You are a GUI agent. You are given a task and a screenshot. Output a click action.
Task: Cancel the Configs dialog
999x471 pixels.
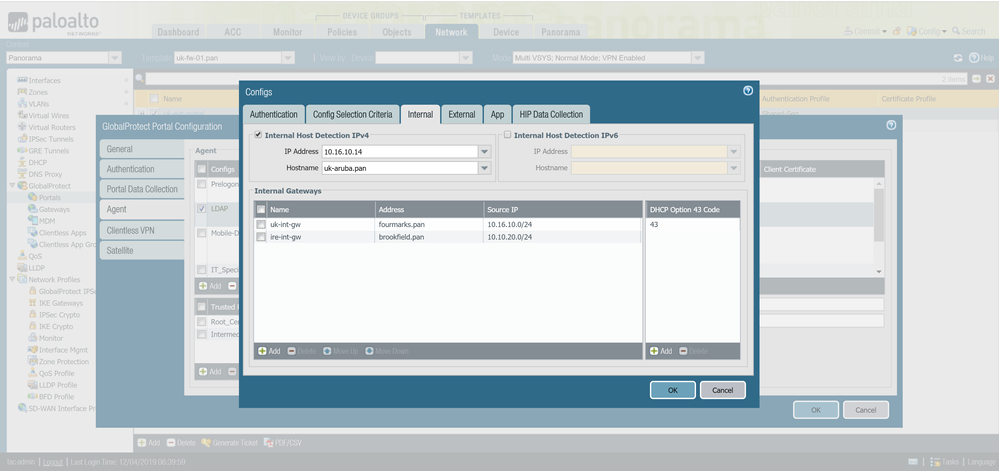tap(722, 390)
